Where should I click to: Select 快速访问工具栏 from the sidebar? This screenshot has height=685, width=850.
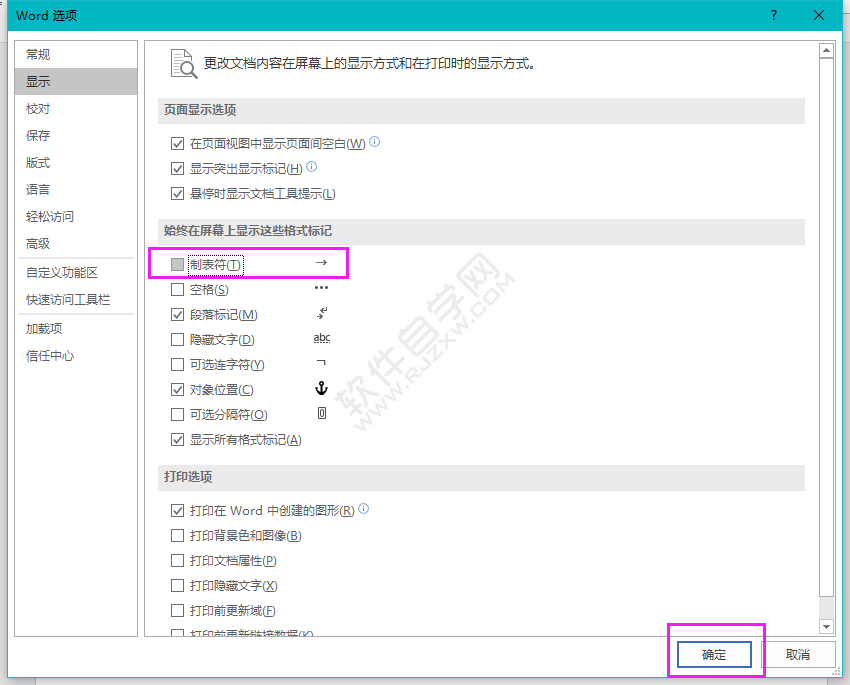pyautogui.click(x=65, y=298)
